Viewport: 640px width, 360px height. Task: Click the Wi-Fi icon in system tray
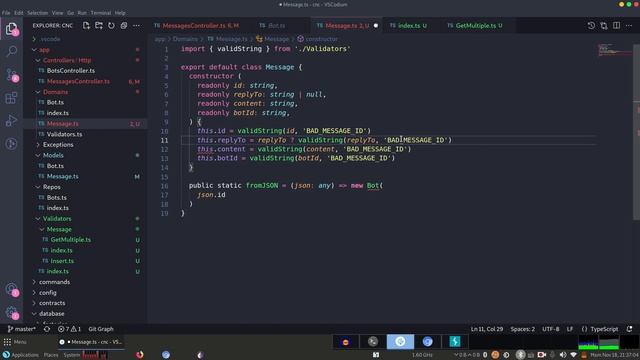tap(573, 355)
